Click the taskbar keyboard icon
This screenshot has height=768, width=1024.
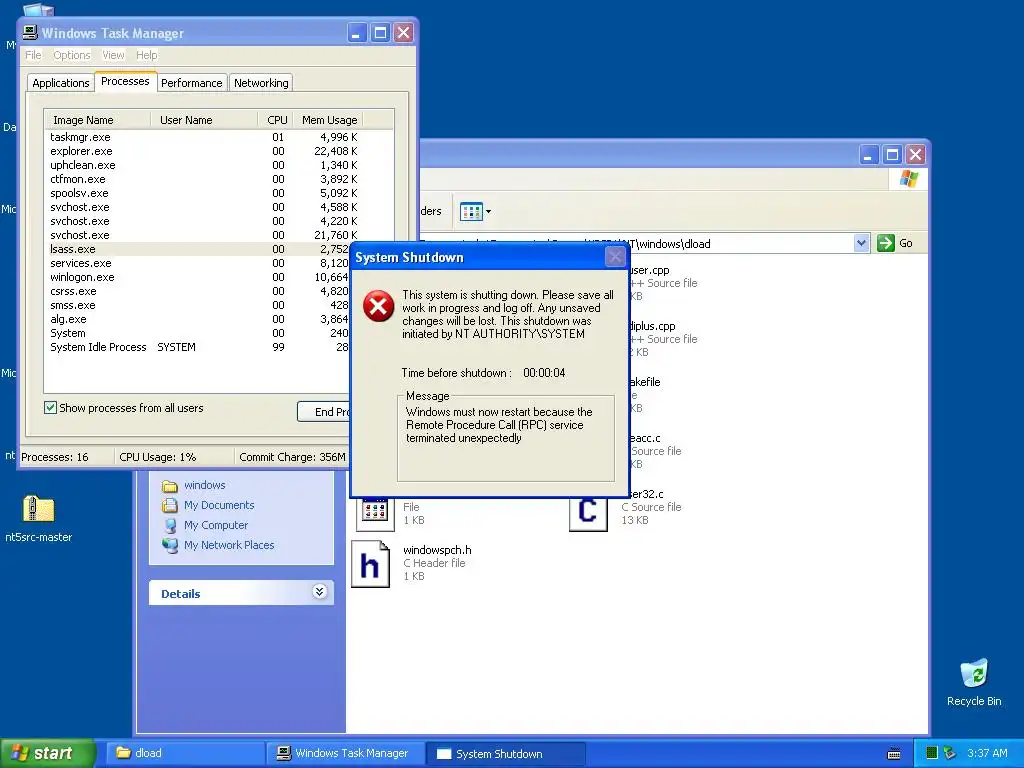pyautogui.click(x=894, y=754)
